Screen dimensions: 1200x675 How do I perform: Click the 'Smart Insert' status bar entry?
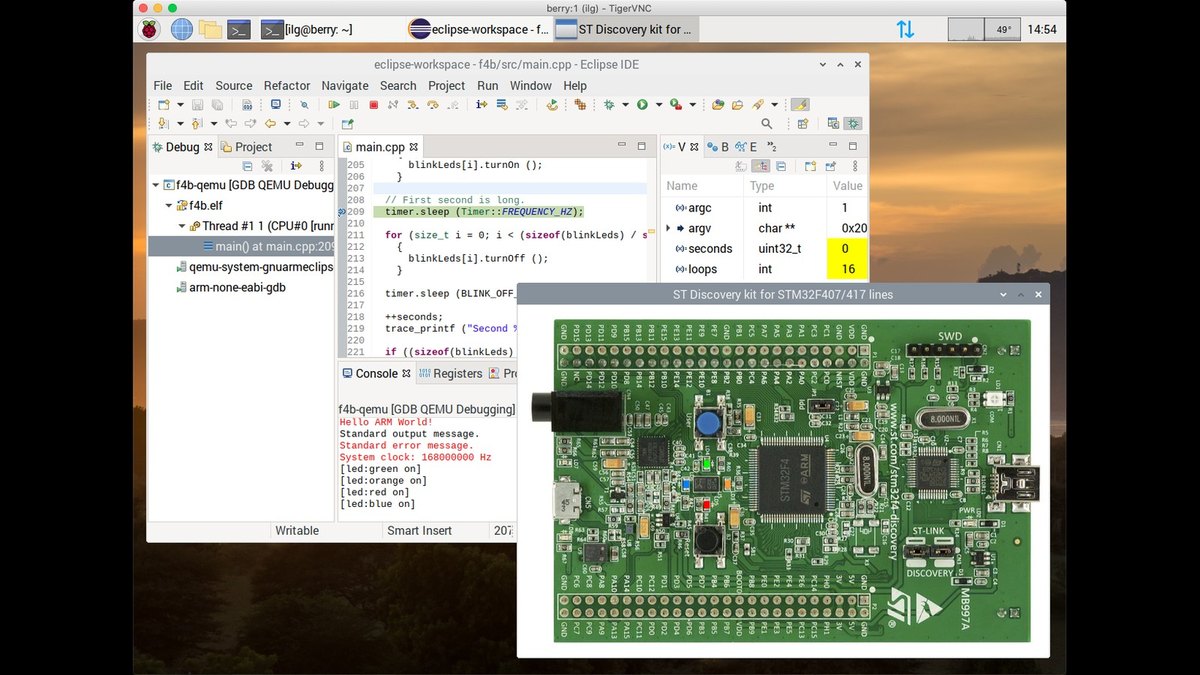coord(419,531)
